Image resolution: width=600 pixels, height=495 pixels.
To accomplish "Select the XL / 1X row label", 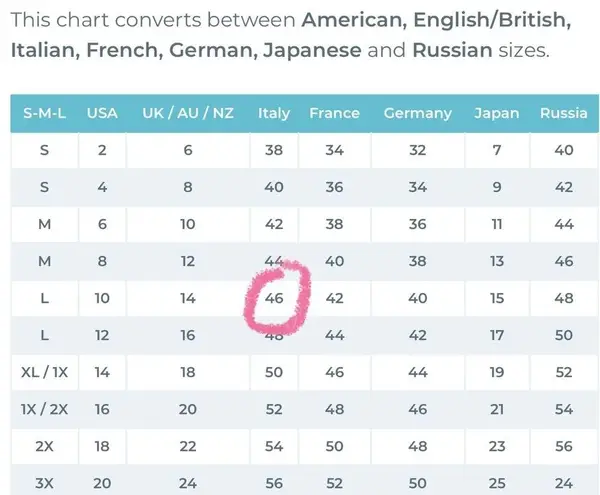I will tap(45, 372).
